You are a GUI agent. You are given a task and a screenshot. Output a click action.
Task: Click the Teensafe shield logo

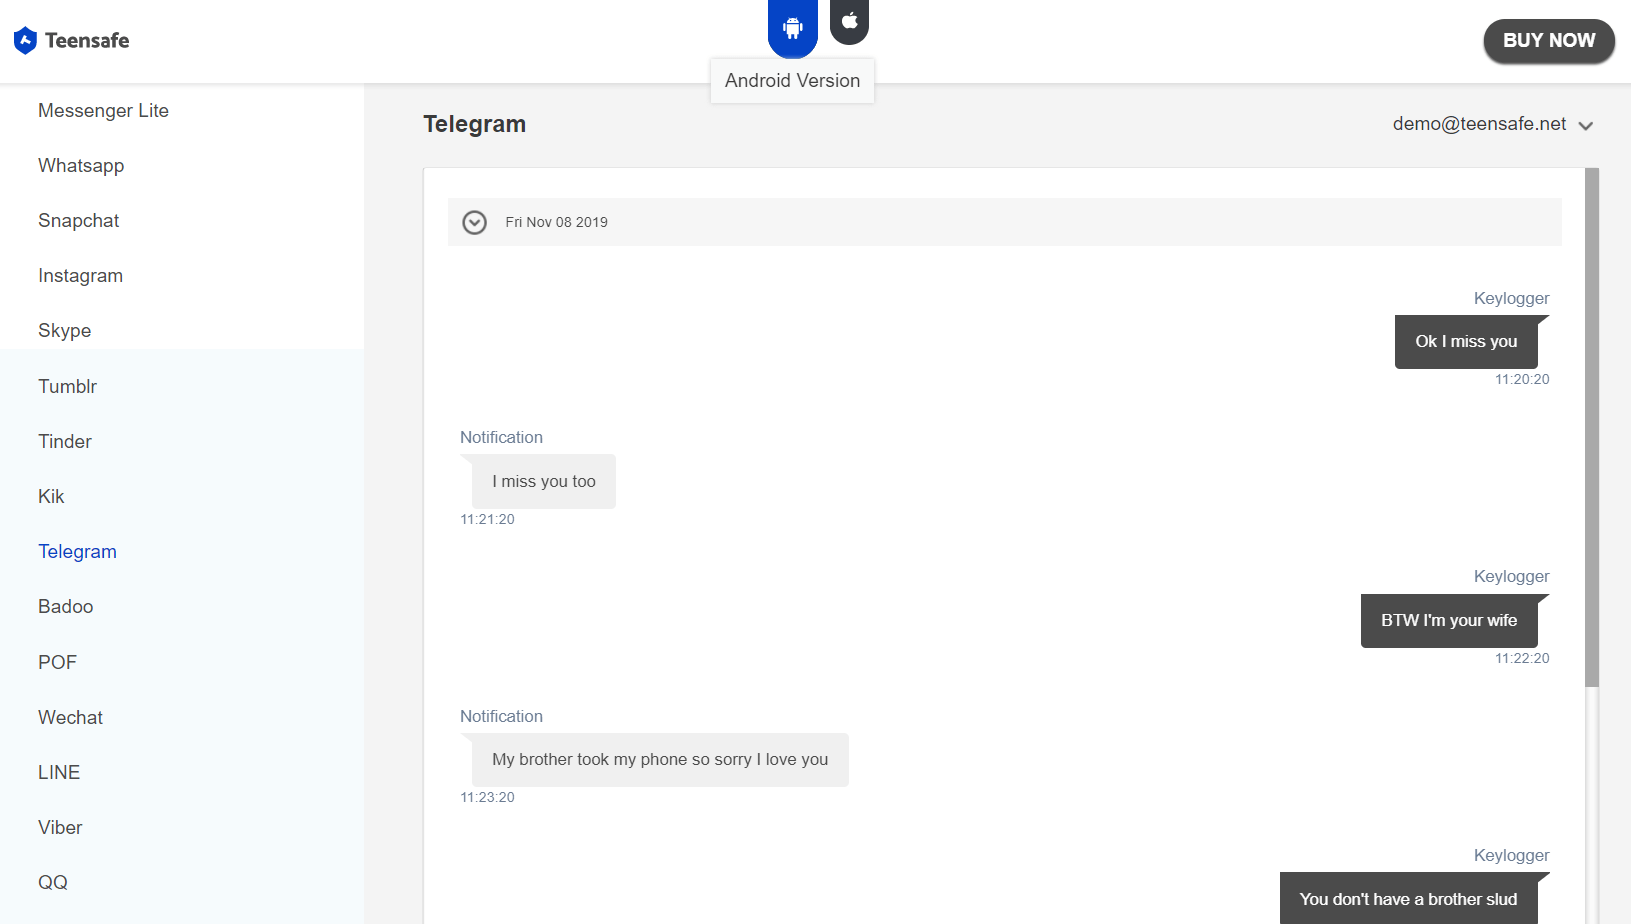click(25, 40)
